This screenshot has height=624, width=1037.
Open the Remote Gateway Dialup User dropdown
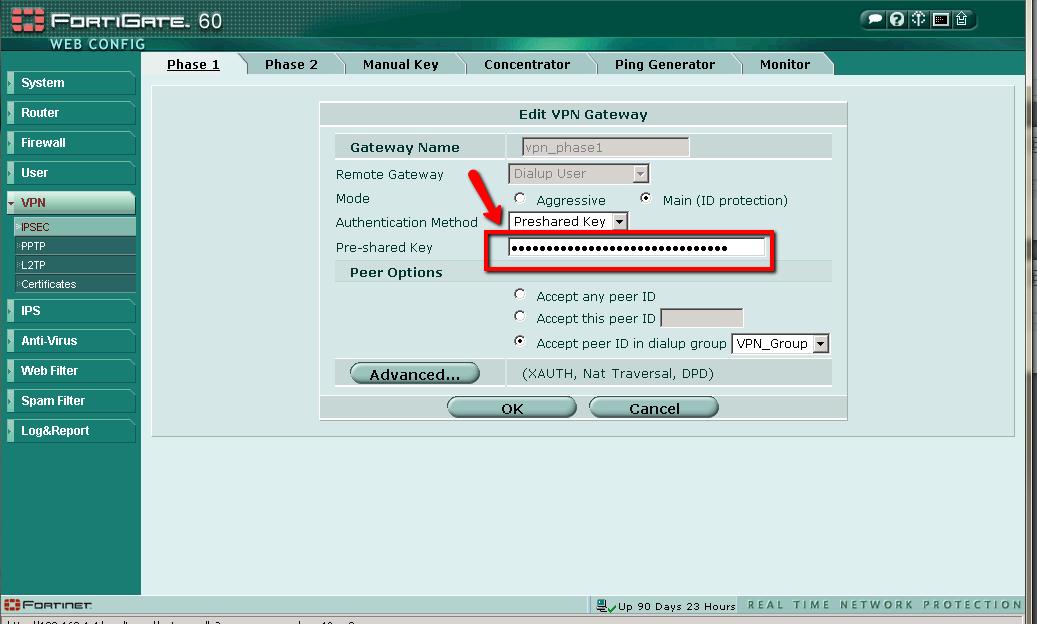(x=578, y=174)
